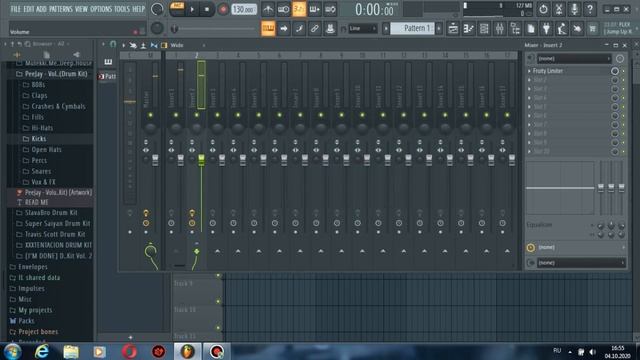The width and height of the screenshot is (640, 360).
Task: Open mixer input dropdown showing (none)
Action: 573,58
